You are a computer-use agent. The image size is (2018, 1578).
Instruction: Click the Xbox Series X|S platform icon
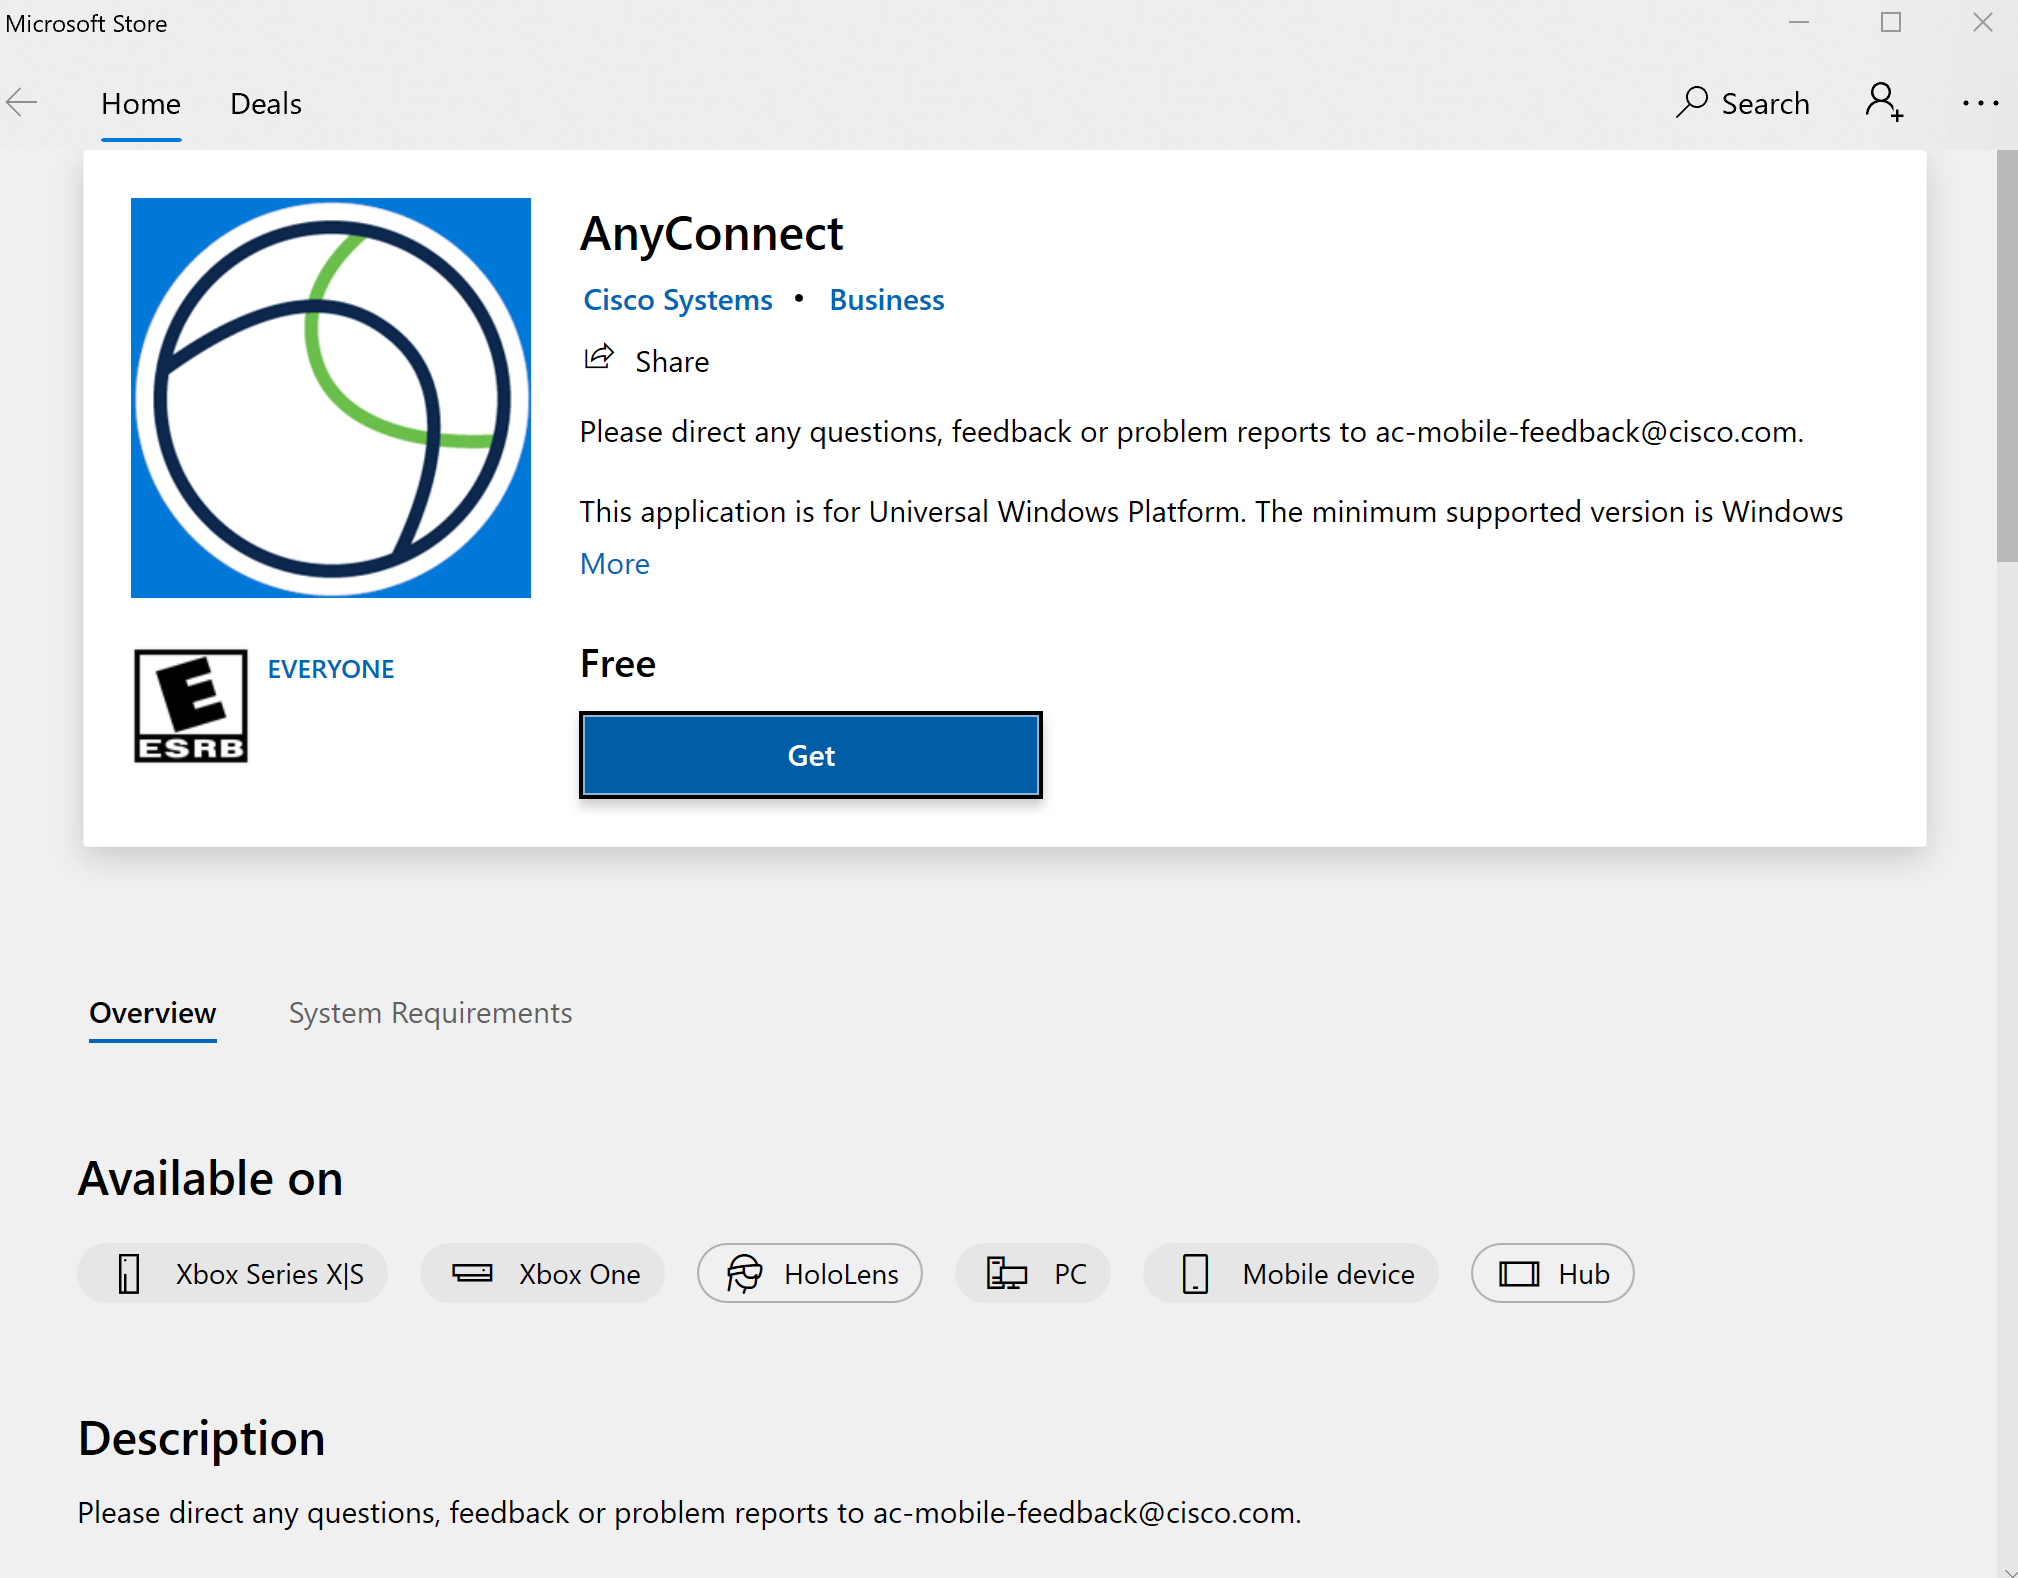[127, 1273]
